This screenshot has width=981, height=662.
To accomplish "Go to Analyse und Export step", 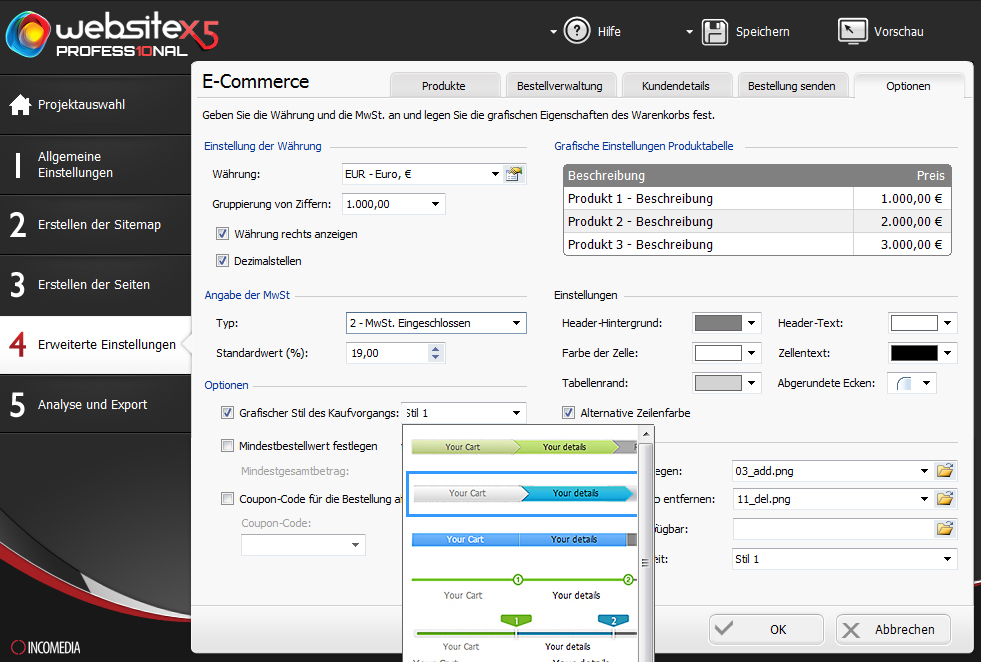I will [x=95, y=405].
